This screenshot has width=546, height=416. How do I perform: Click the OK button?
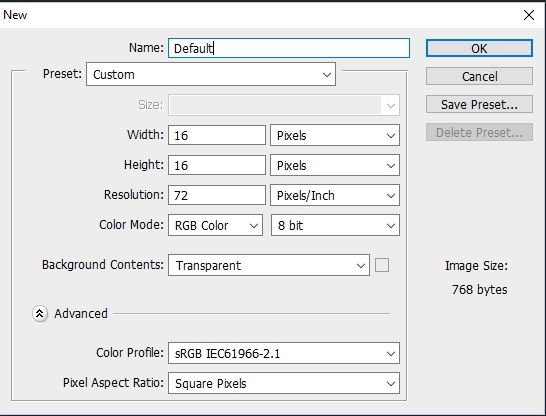(x=479, y=48)
